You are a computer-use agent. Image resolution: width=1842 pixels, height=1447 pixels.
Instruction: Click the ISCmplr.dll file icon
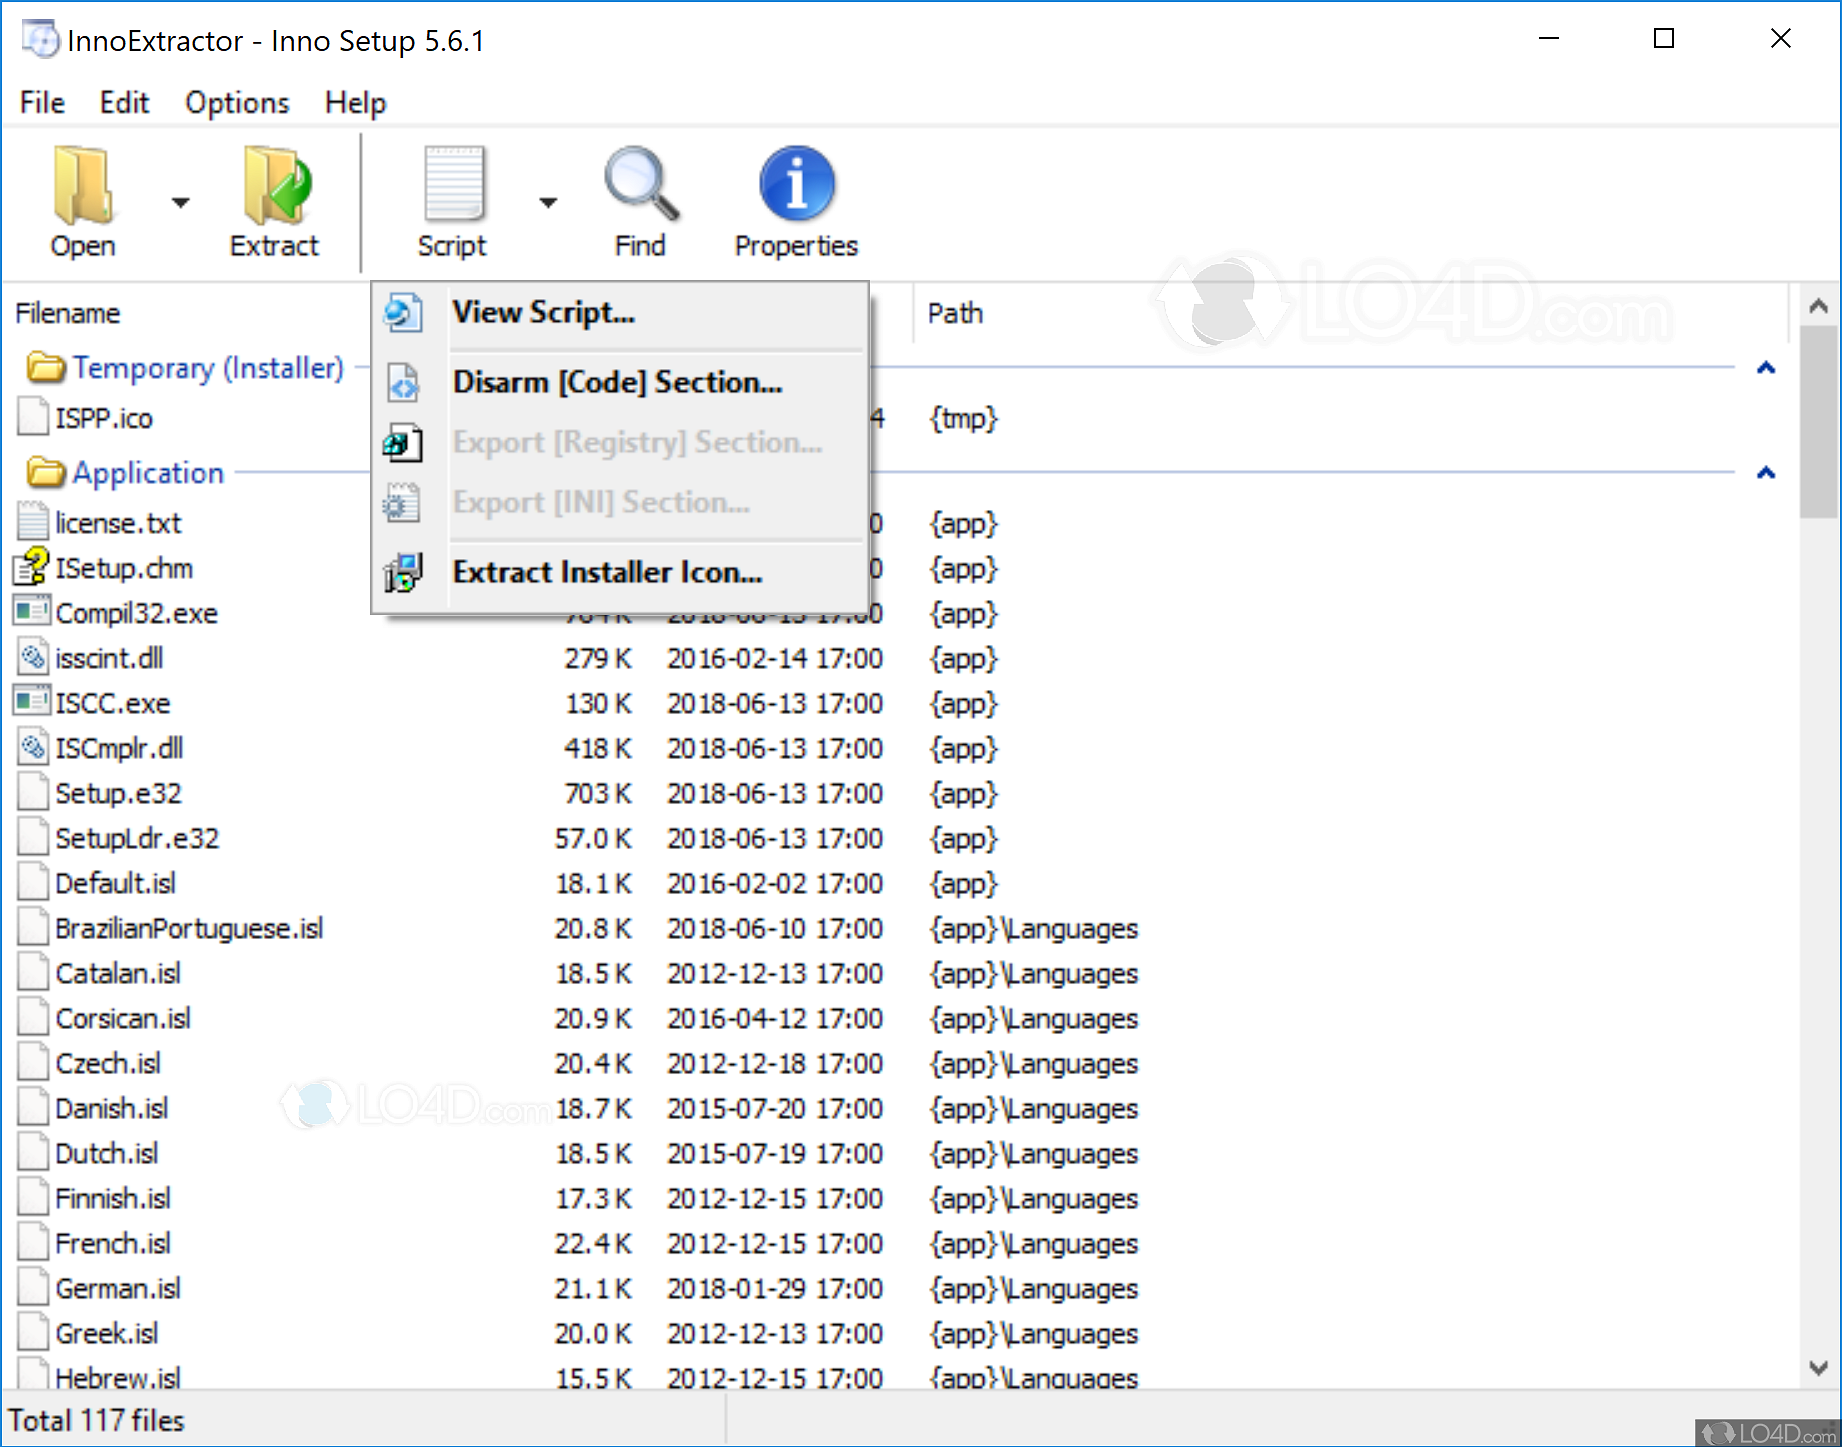[33, 747]
